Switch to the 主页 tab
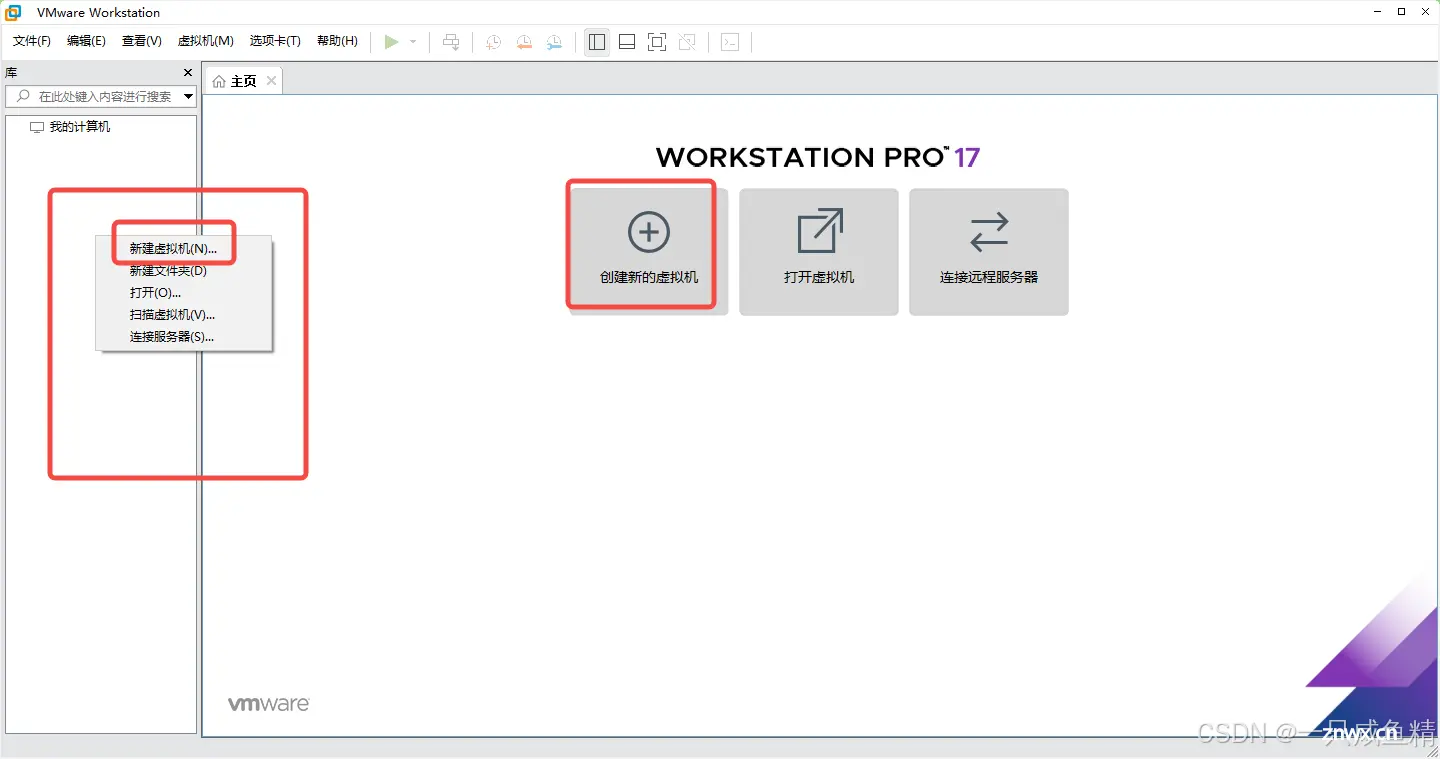 [243, 81]
